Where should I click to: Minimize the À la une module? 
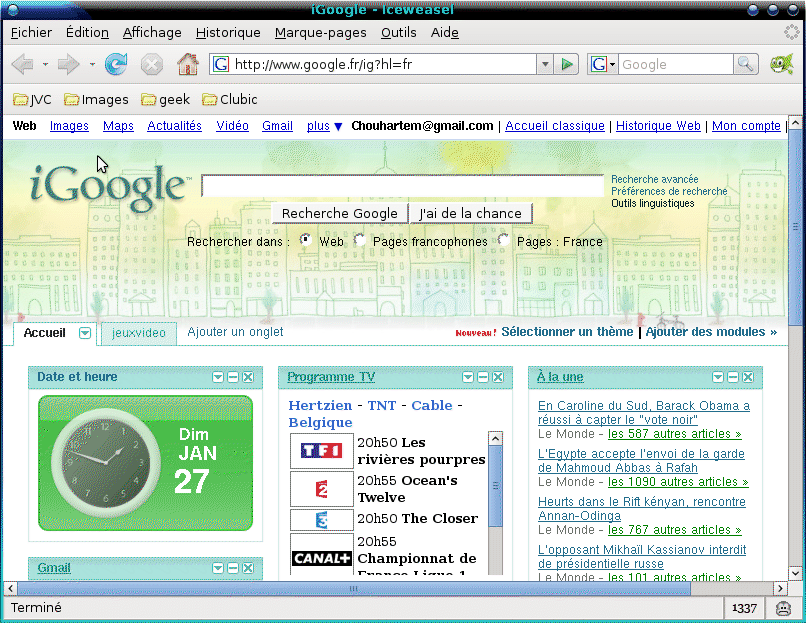point(733,377)
